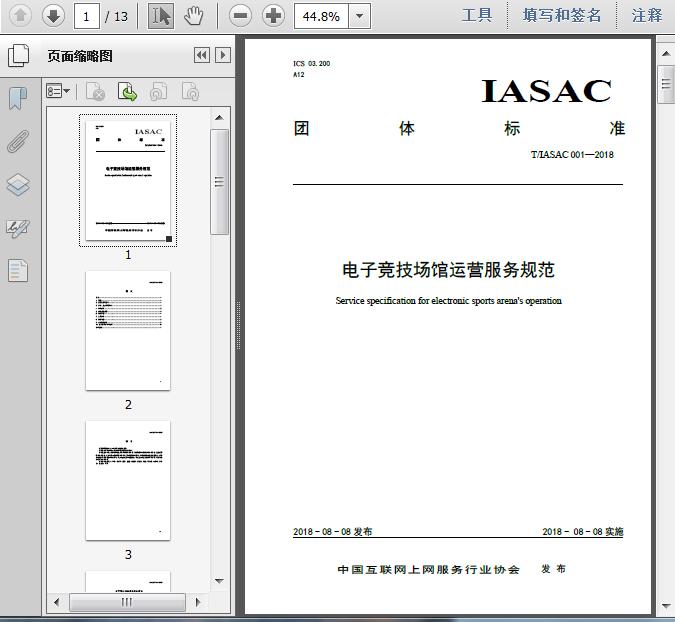Open the layers panel
Image resolution: width=675 pixels, height=622 pixels.
coord(18,185)
